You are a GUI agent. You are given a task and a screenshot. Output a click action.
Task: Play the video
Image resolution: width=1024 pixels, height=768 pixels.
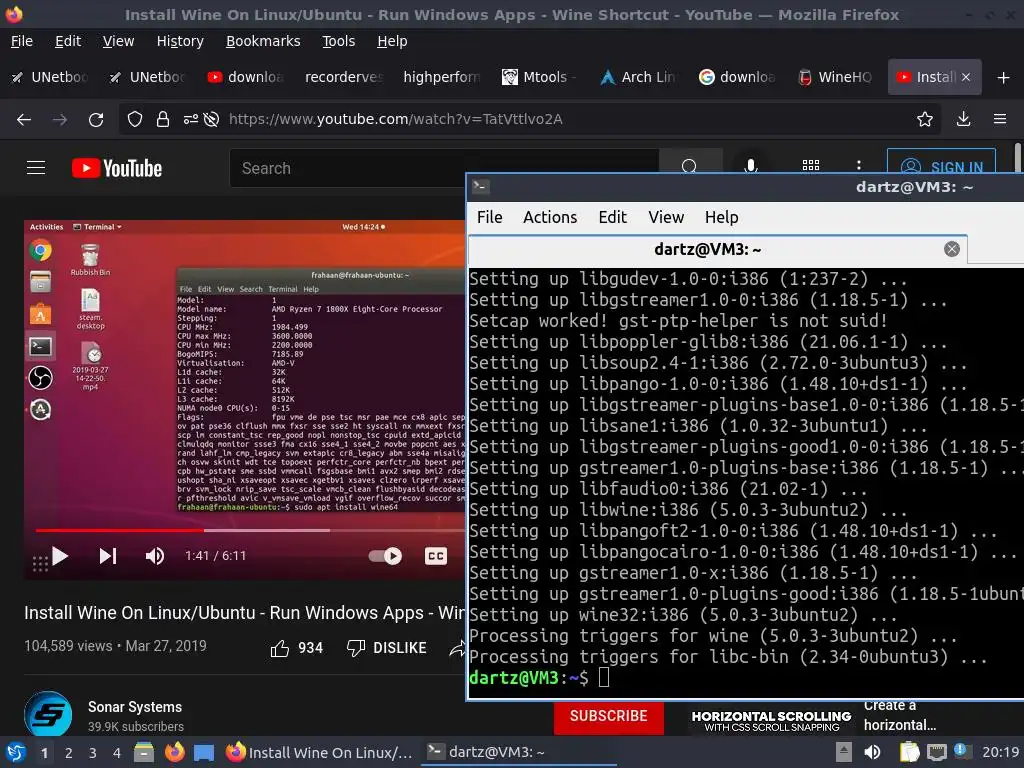[60, 556]
